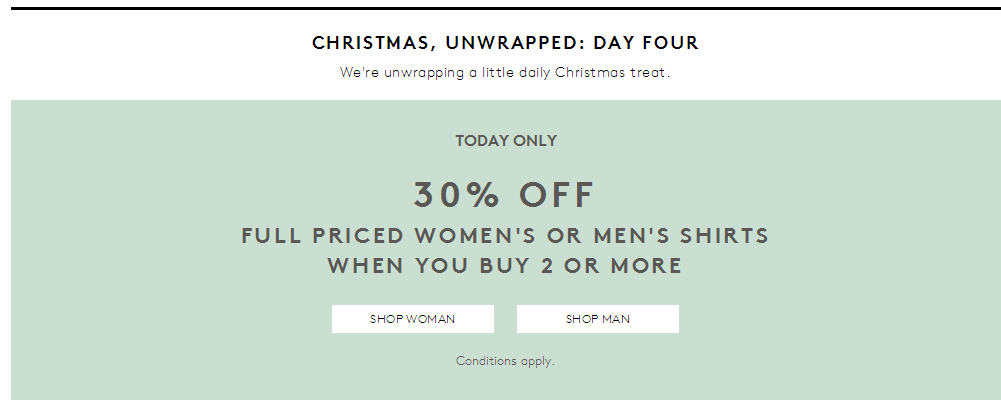1001x407 pixels.
Task: Click the 30% figure in the banner
Action: click(456, 195)
